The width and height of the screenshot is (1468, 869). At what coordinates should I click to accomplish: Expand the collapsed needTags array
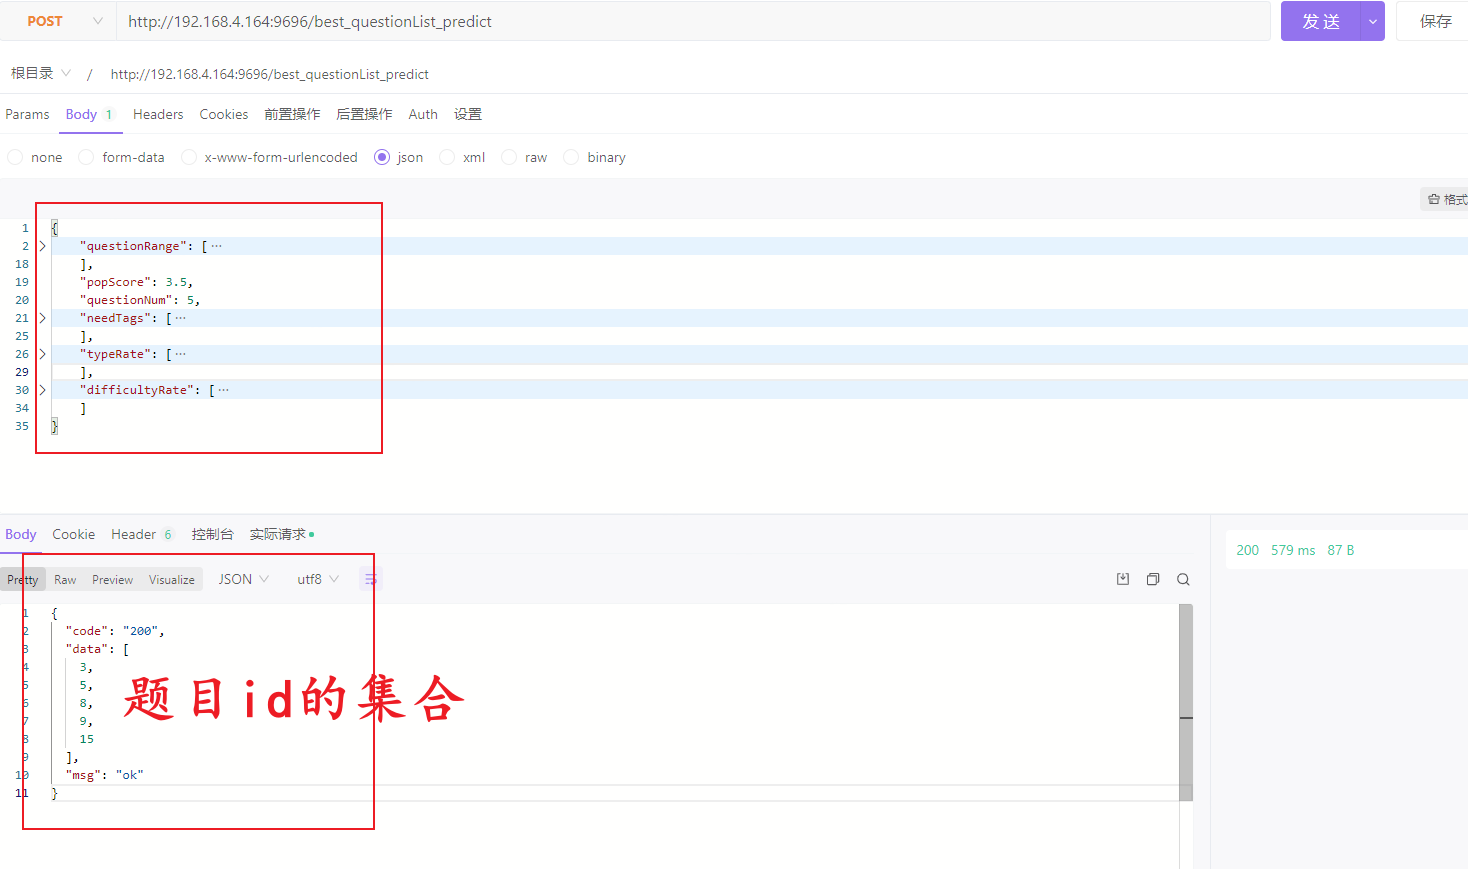pos(42,318)
